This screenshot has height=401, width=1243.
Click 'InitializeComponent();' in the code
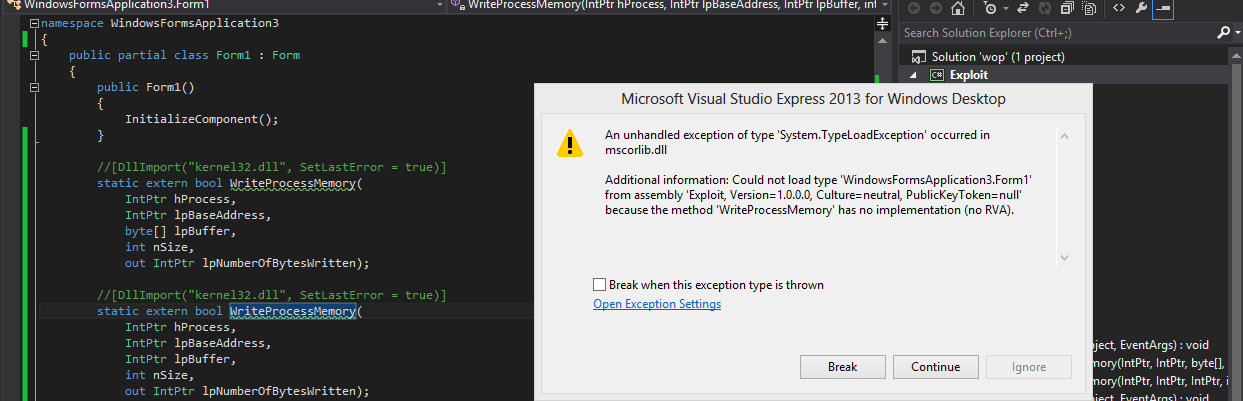pos(201,119)
